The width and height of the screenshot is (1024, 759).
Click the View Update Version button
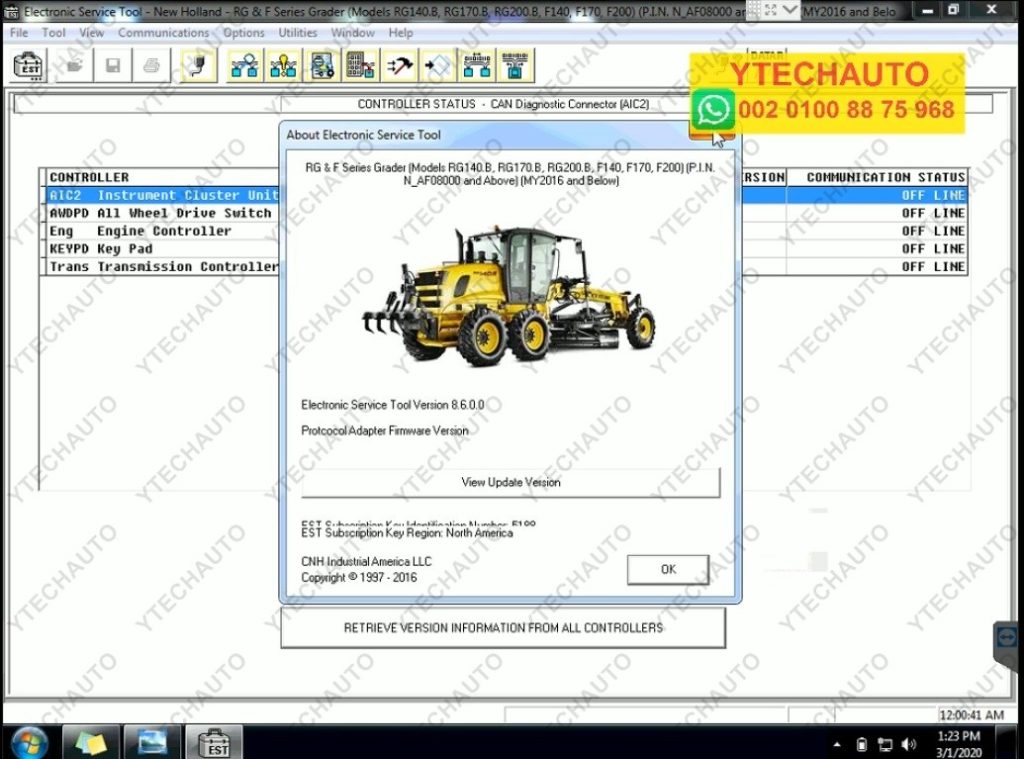pos(511,482)
